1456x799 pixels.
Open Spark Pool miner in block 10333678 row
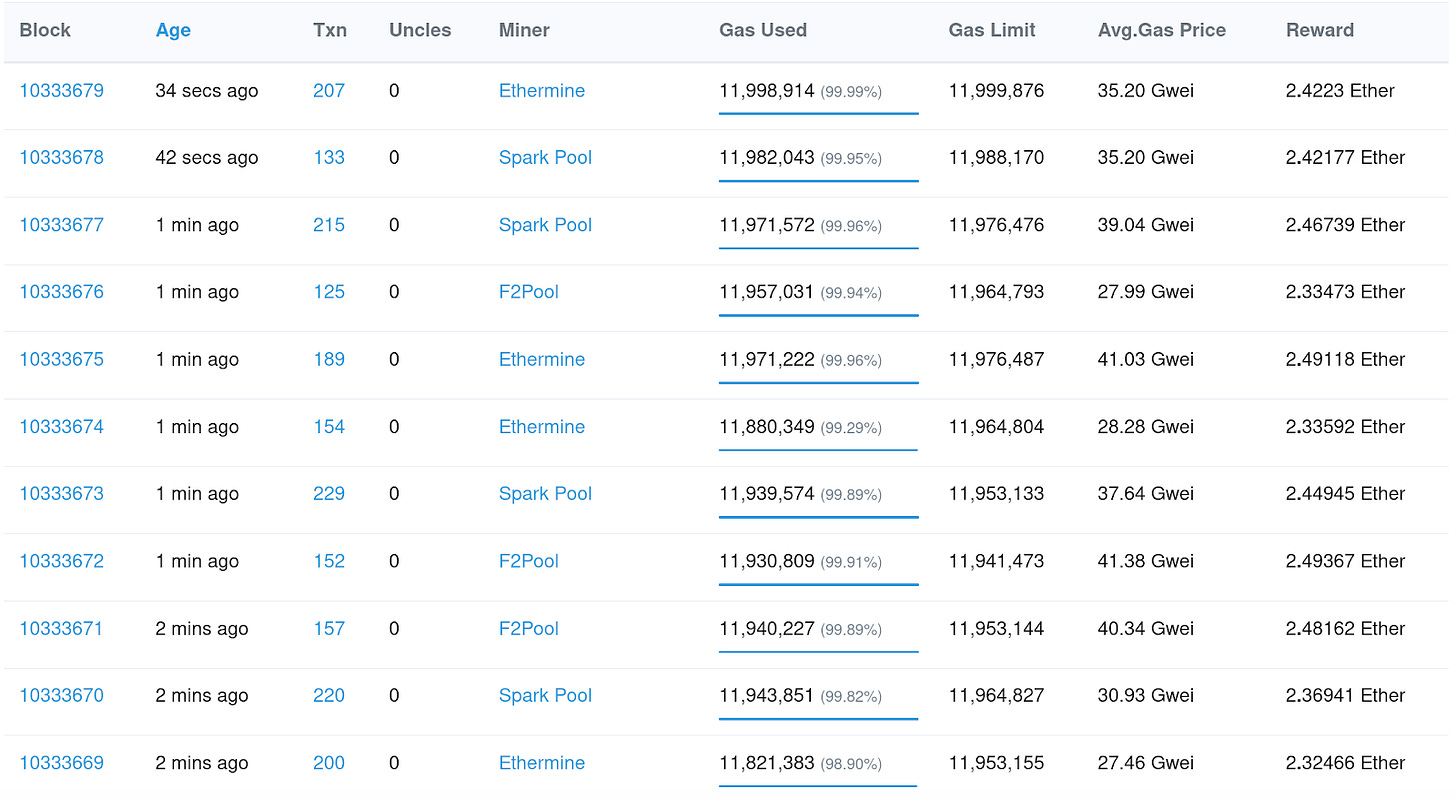click(x=545, y=158)
